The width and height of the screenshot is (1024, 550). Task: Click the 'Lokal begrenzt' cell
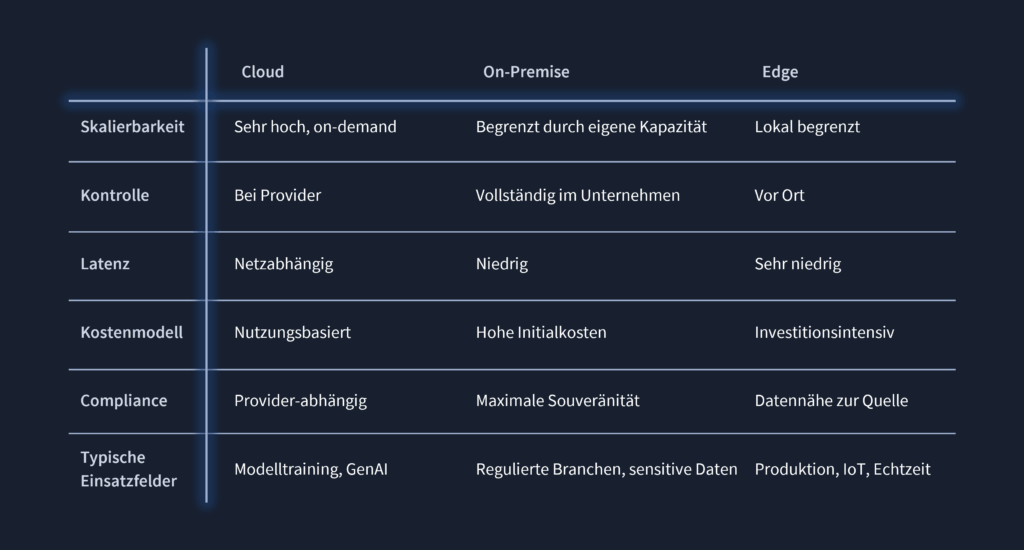[x=807, y=127]
